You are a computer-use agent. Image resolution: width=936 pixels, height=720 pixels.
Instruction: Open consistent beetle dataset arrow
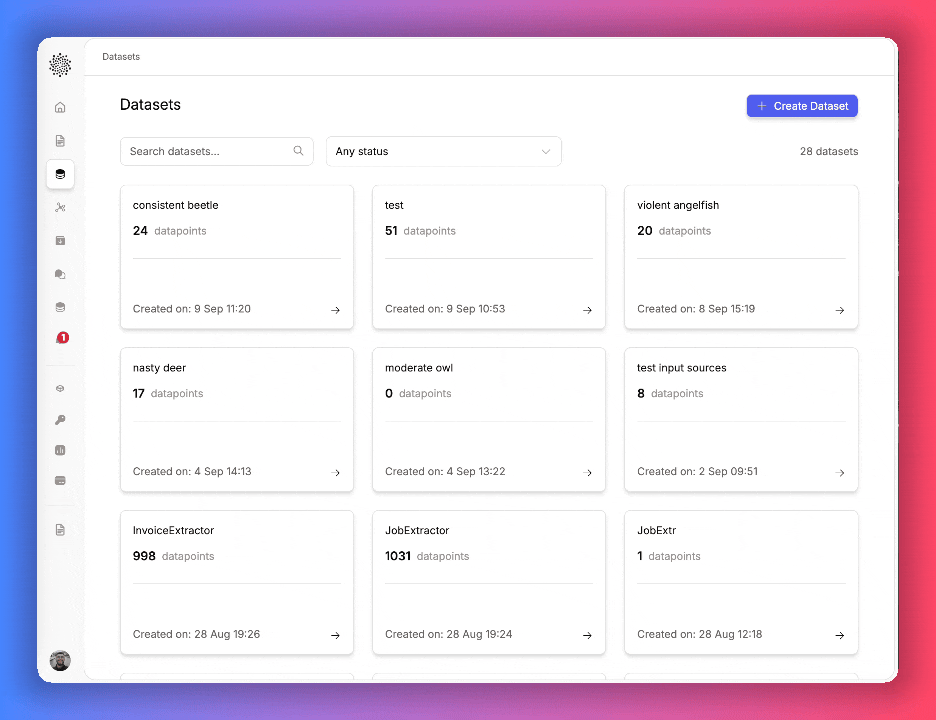click(335, 310)
